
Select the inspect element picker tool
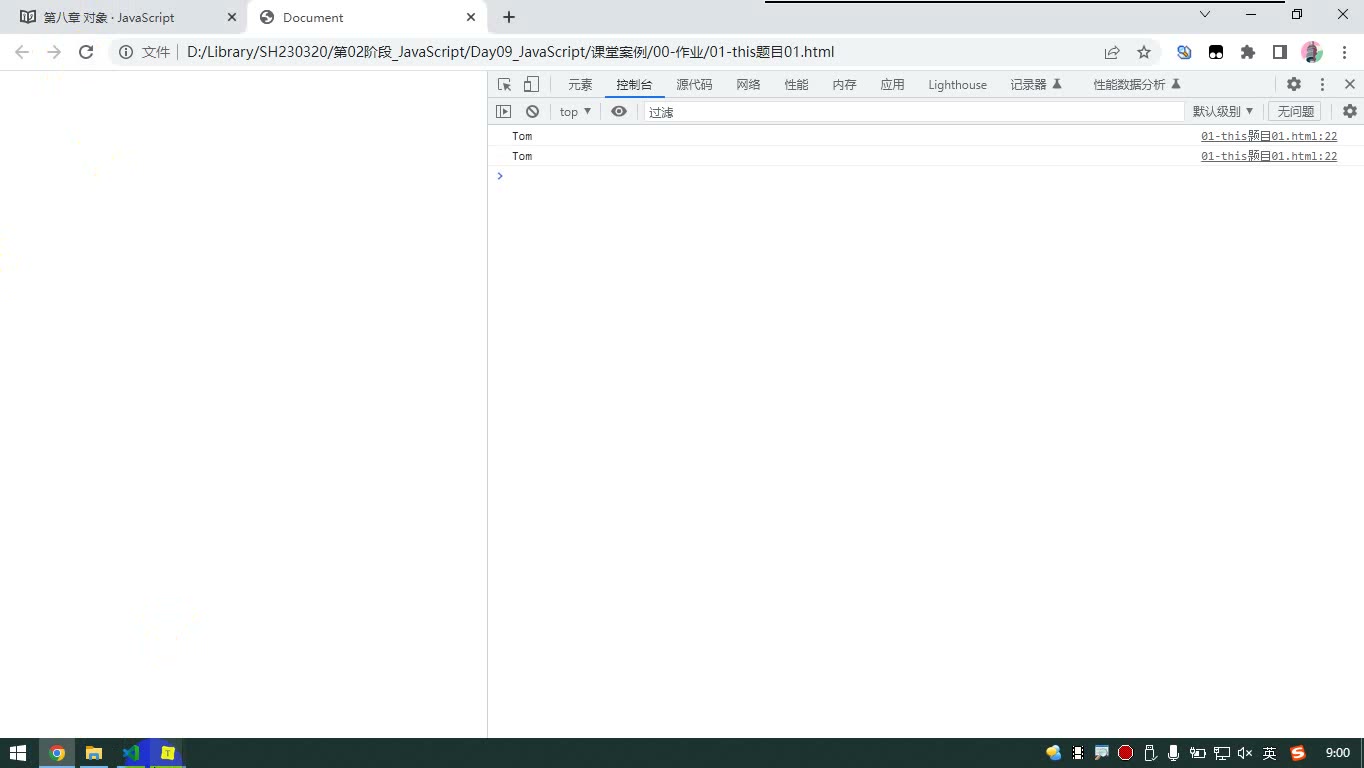click(504, 85)
